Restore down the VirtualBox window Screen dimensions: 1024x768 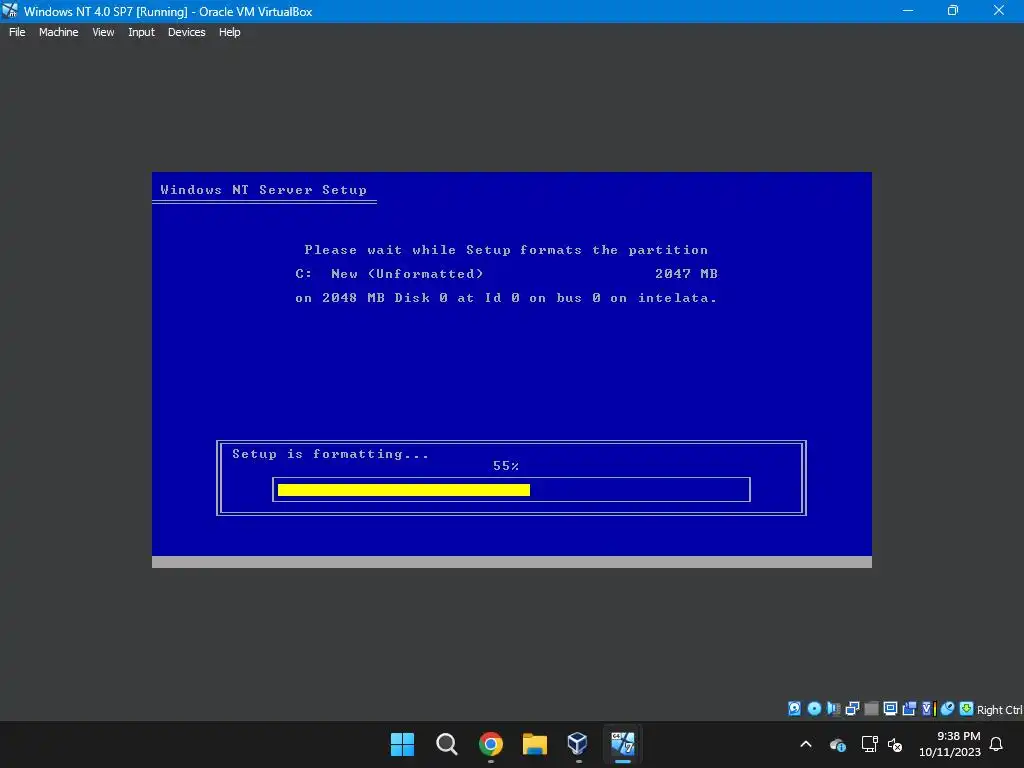[x=953, y=10]
